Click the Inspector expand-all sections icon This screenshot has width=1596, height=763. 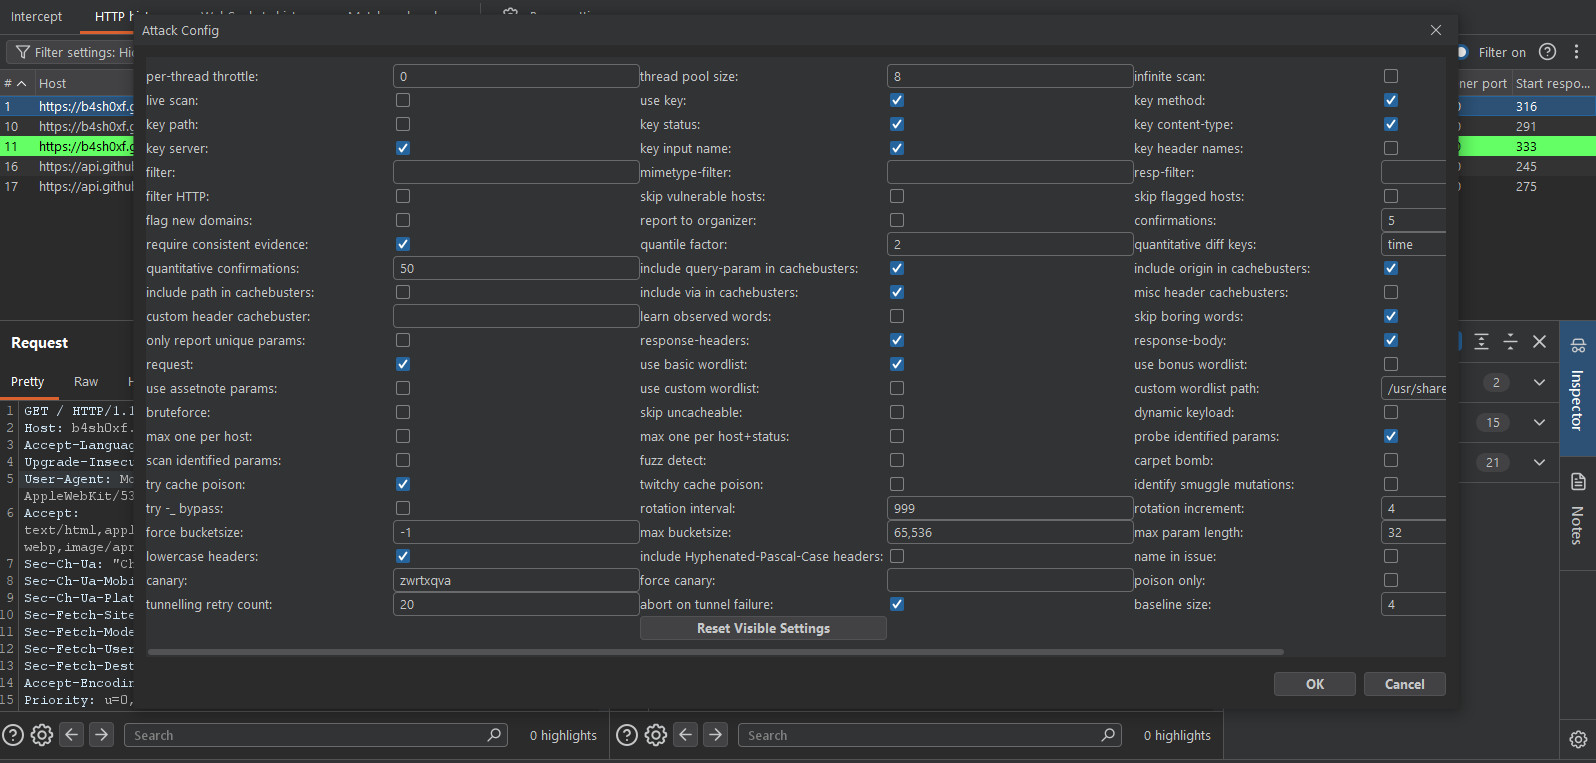click(x=1482, y=342)
